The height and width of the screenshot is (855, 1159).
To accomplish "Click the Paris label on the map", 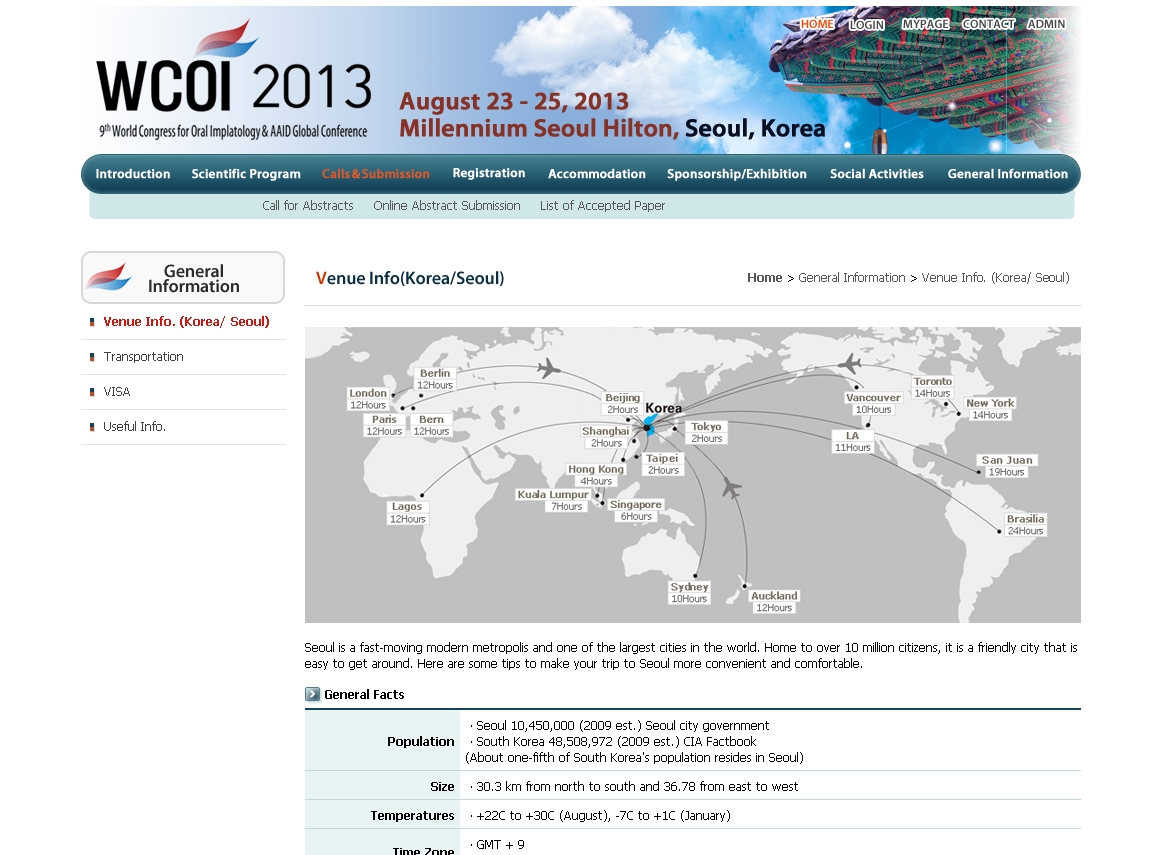I will pos(384,425).
